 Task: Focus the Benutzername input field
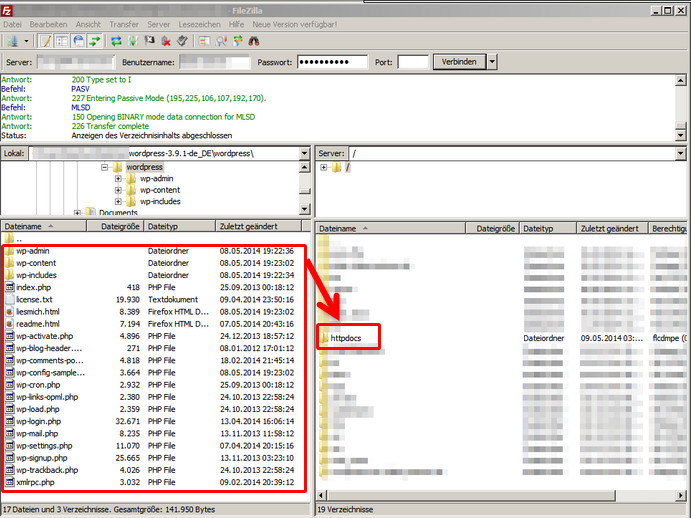pos(215,62)
